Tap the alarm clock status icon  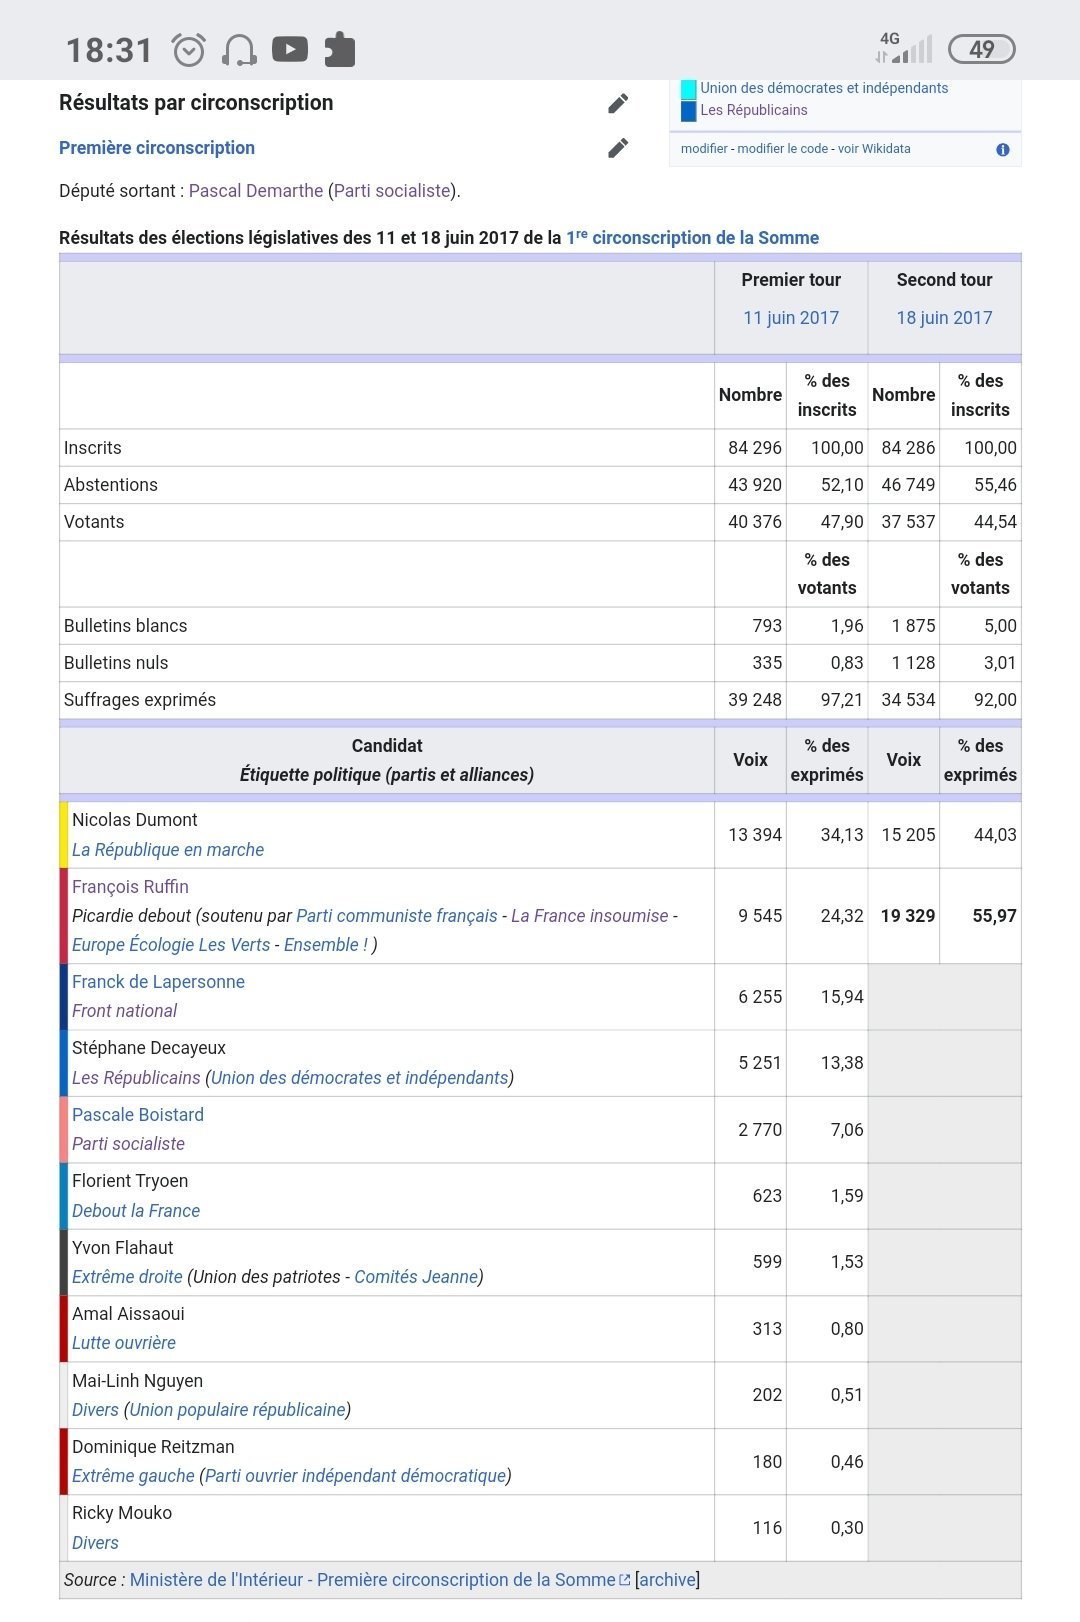(x=189, y=49)
